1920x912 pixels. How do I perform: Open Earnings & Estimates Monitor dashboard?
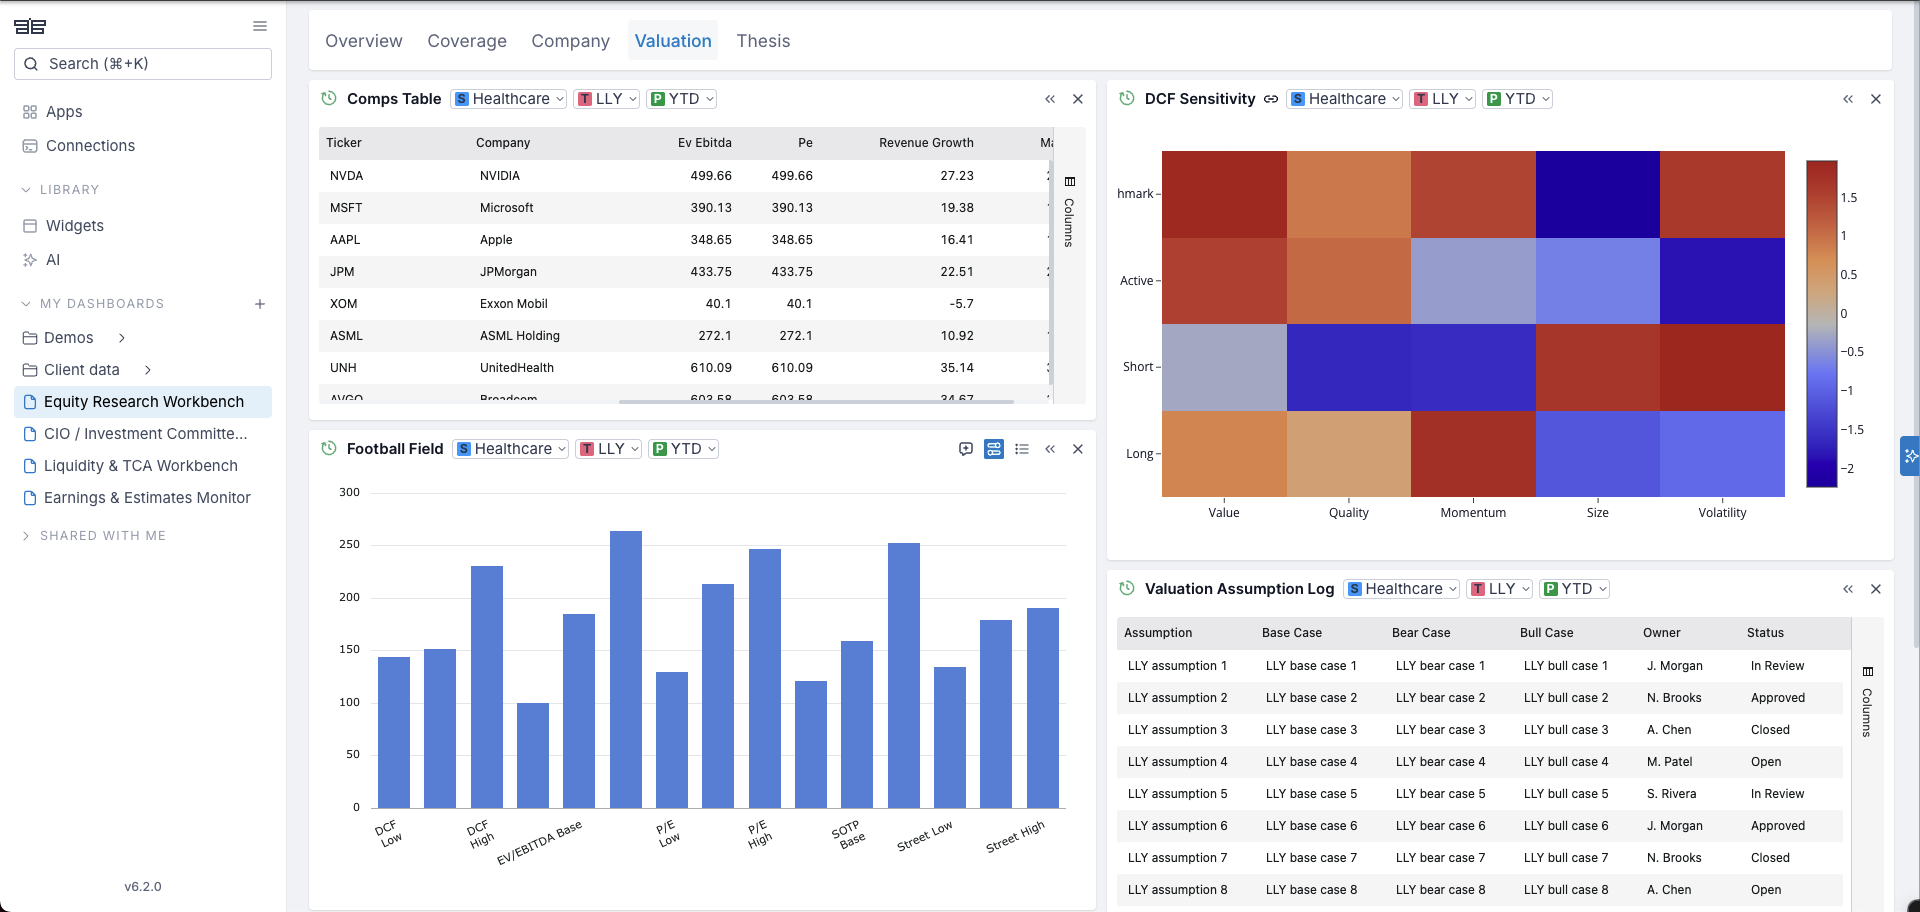[143, 498]
